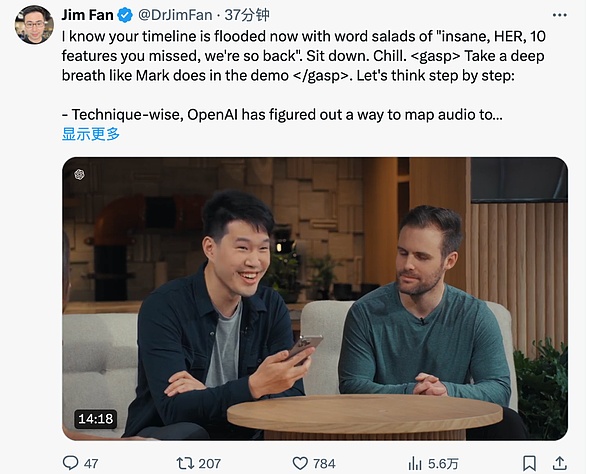This screenshot has height=474, width=600.
Task: Play the embedded demo video
Action: (315, 298)
